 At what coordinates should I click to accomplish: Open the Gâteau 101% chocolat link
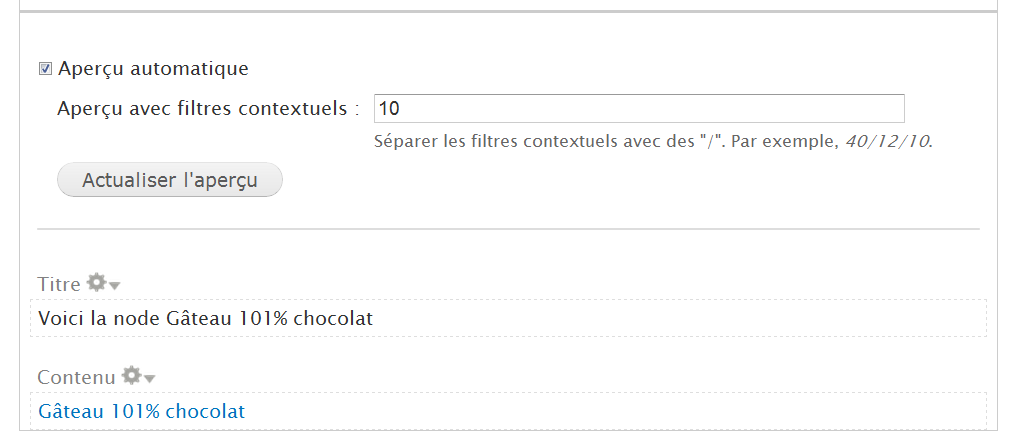click(141, 411)
